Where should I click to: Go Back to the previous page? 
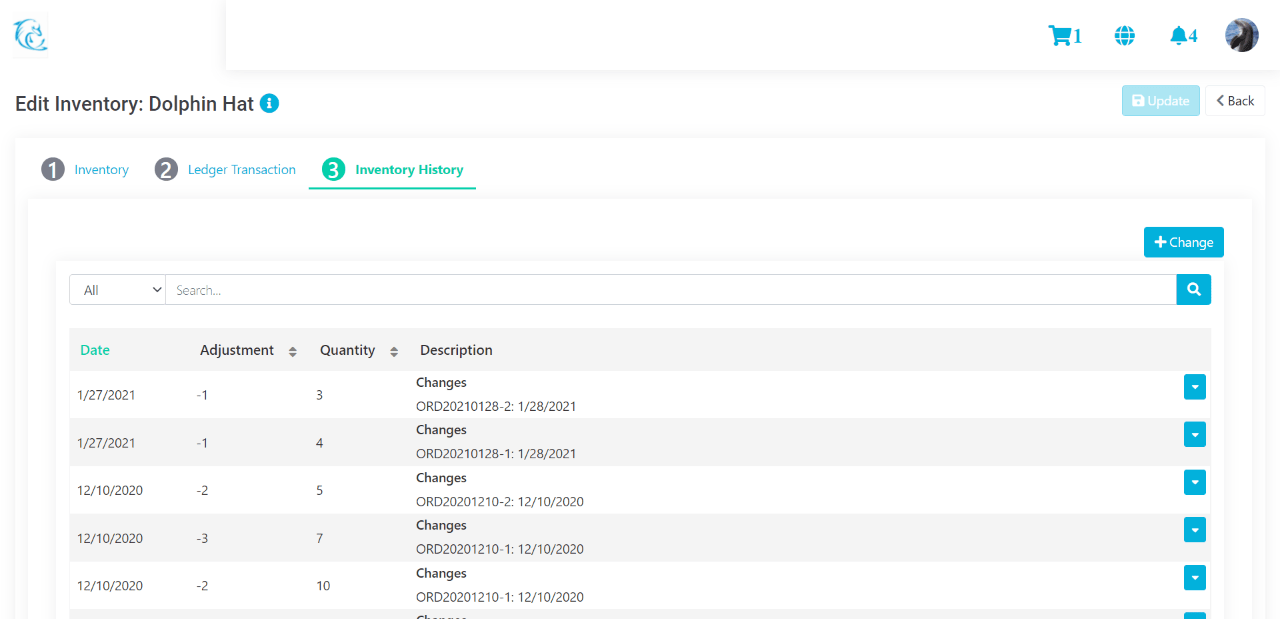point(1235,101)
